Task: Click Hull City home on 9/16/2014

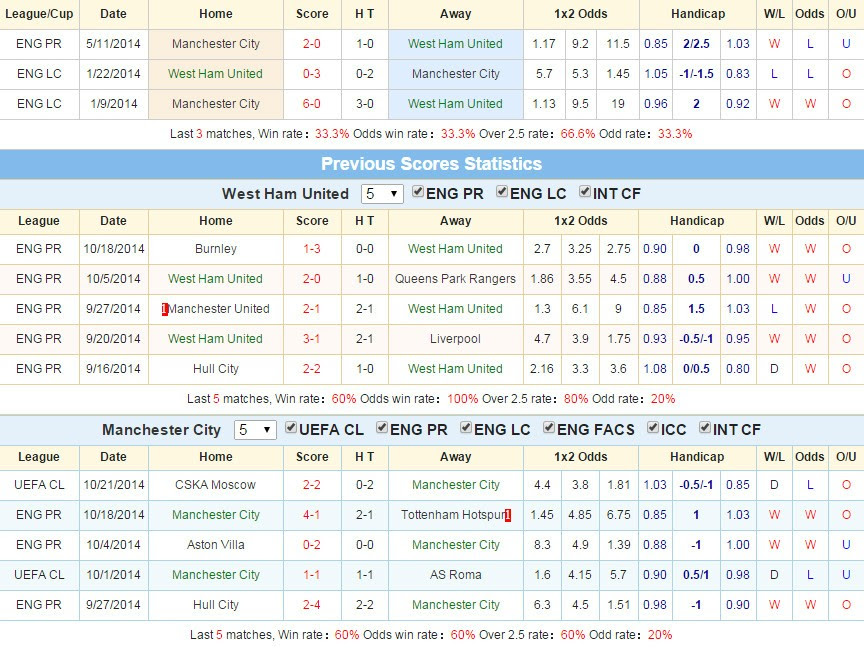Action: coord(215,369)
